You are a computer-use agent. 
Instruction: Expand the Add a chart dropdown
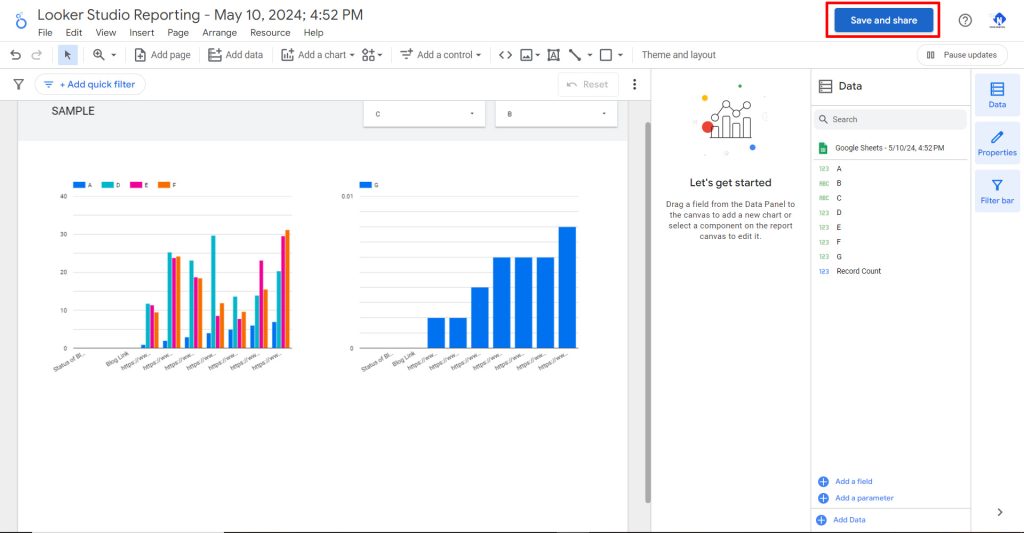pyautogui.click(x=316, y=55)
